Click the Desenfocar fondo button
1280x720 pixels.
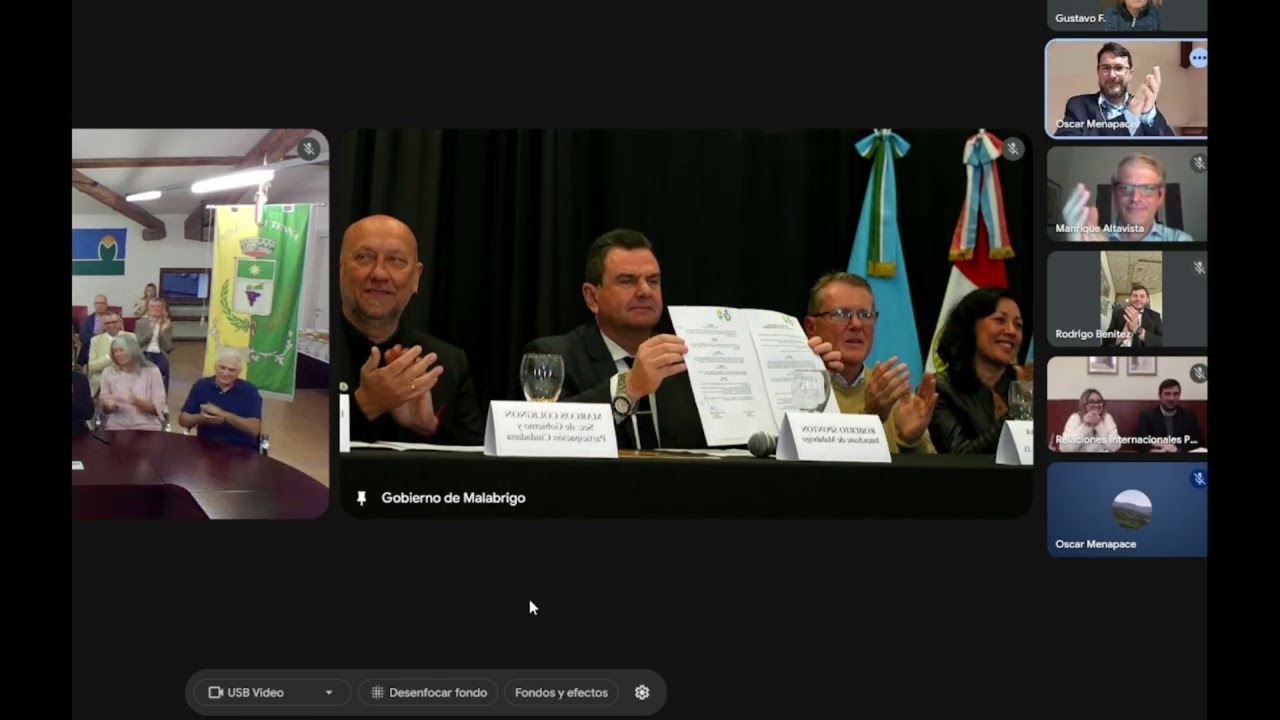pos(428,692)
